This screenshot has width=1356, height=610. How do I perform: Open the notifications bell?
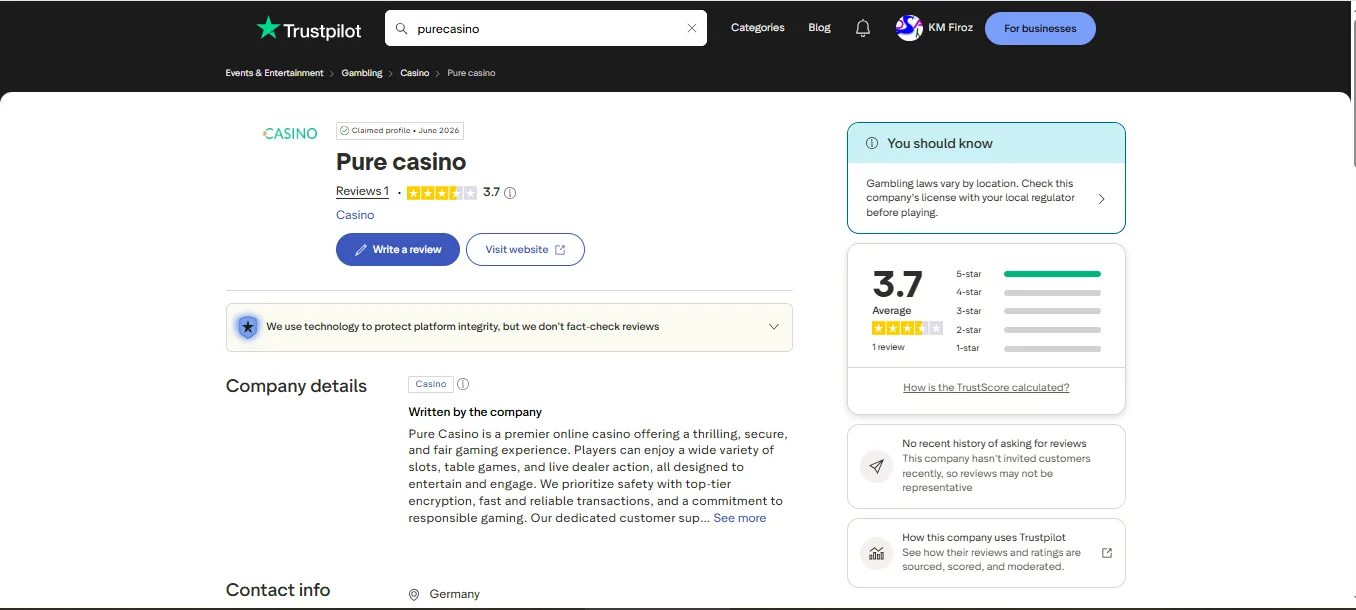coord(863,29)
